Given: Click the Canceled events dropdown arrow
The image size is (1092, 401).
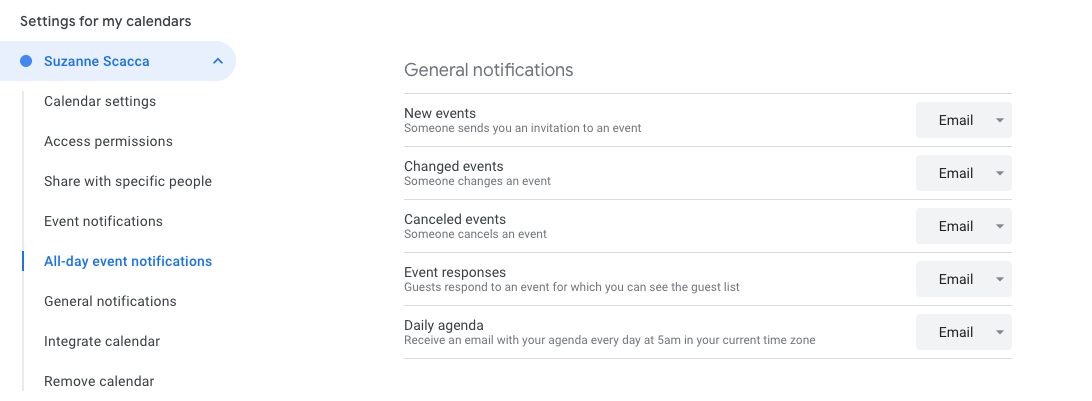Looking at the screenshot, I should click(999, 226).
